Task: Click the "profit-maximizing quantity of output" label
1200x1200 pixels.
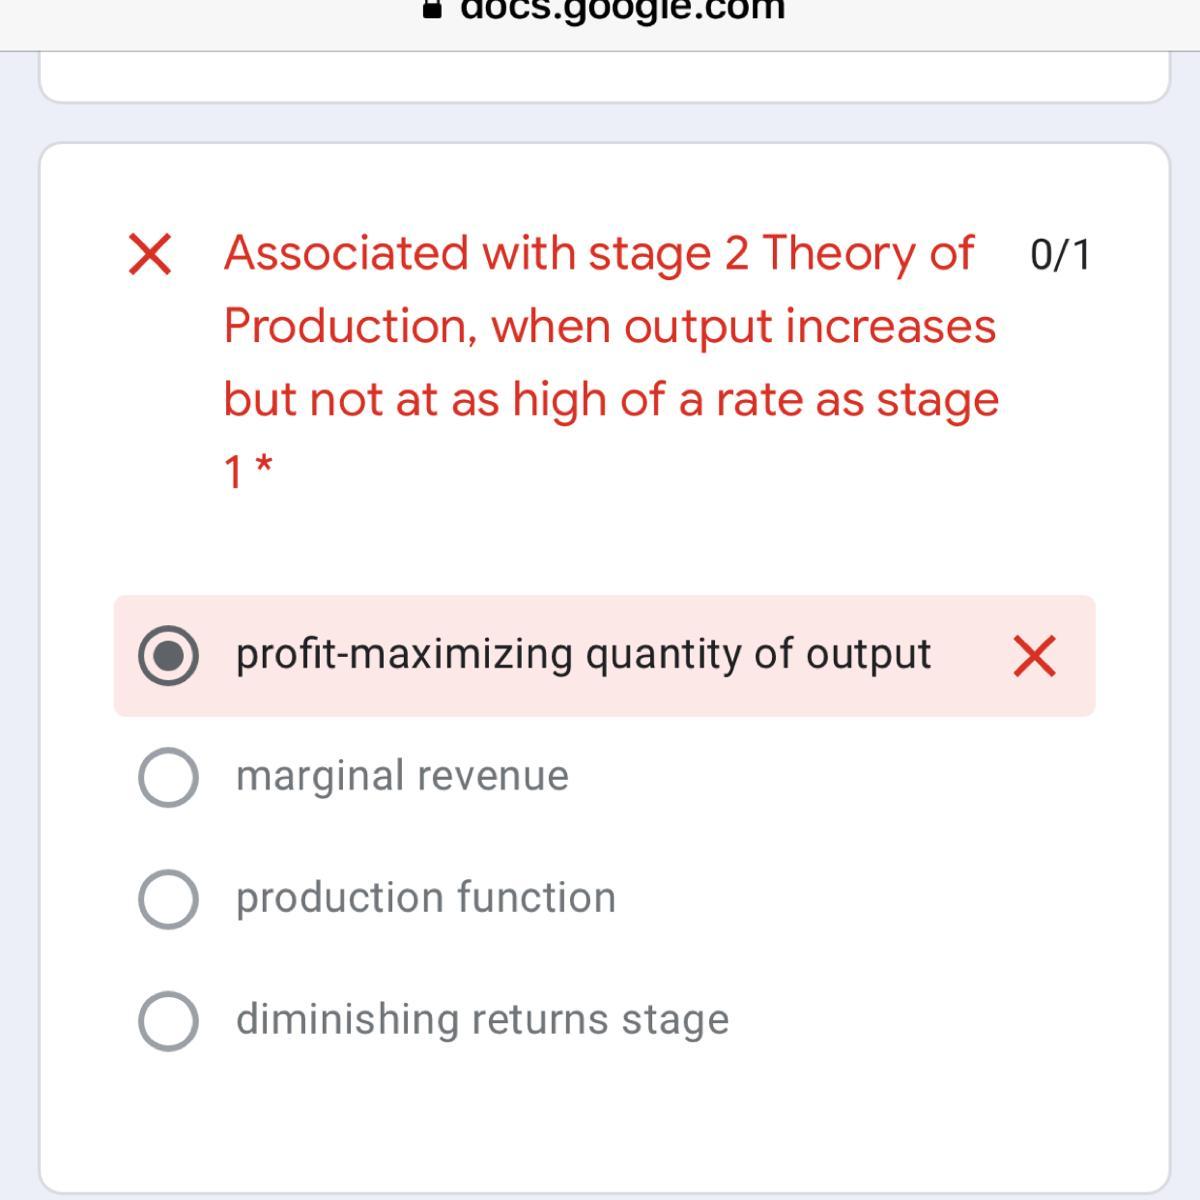Action: [583, 655]
